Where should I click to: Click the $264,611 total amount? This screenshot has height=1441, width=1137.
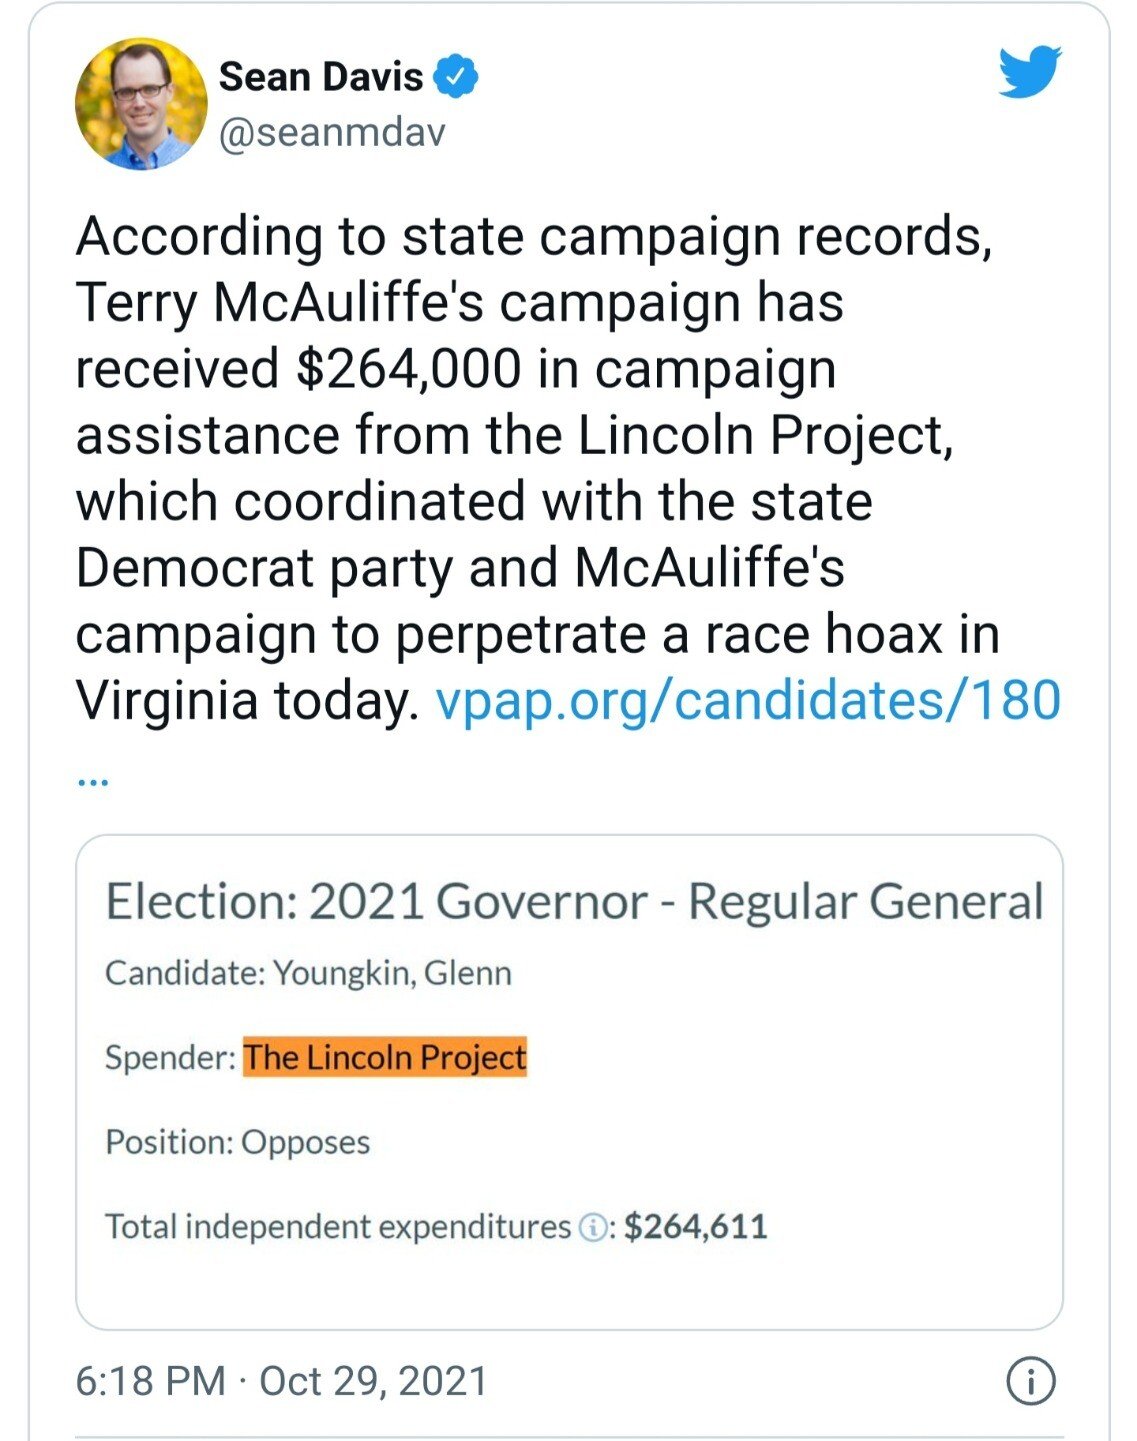click(x=696, y=1227)
